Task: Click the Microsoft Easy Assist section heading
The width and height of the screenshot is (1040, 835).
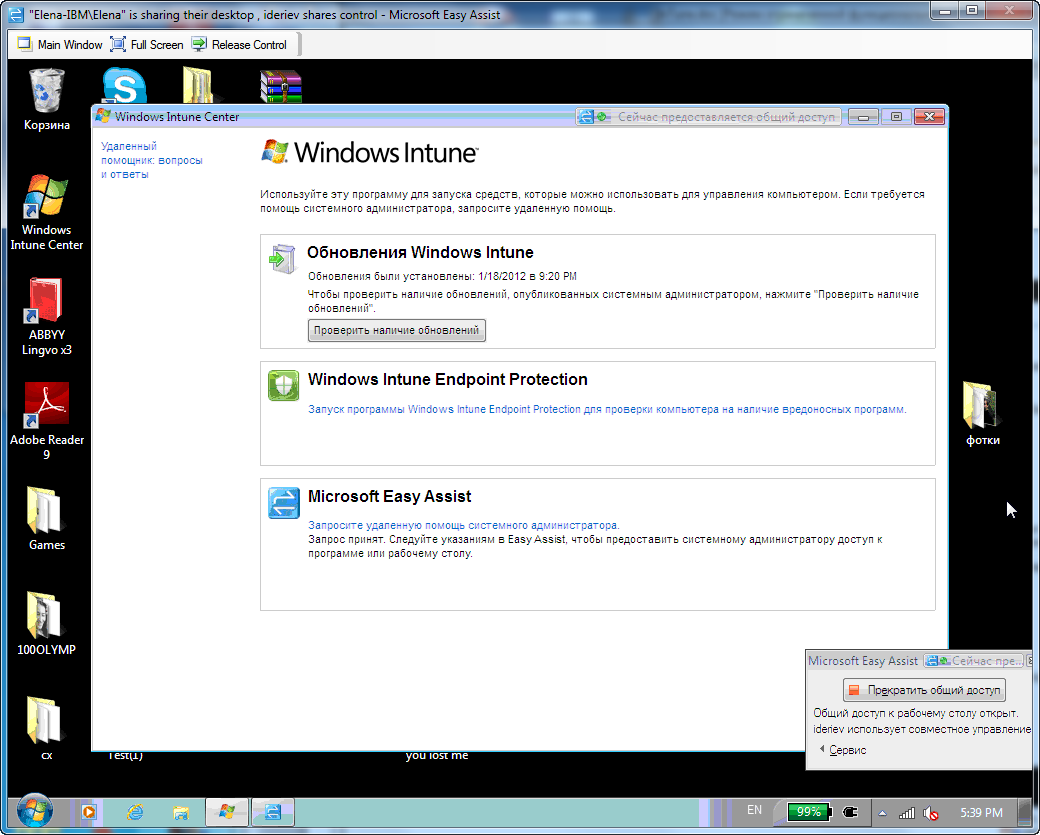Action: point(389,496)
